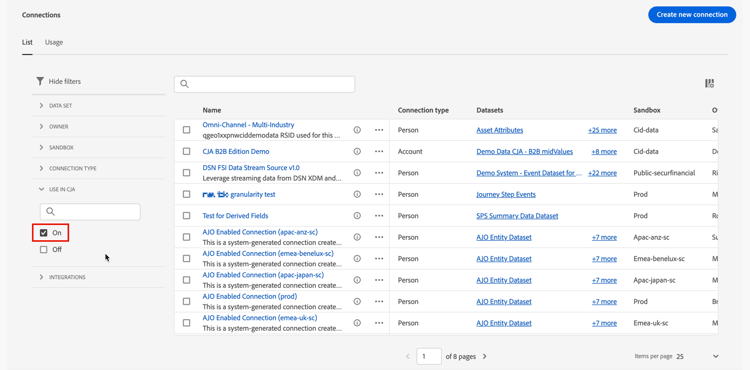Select the checkbox for CJA B2B Edition Demo row
This screenshot has width=750, height=370.
pos(187,152)
